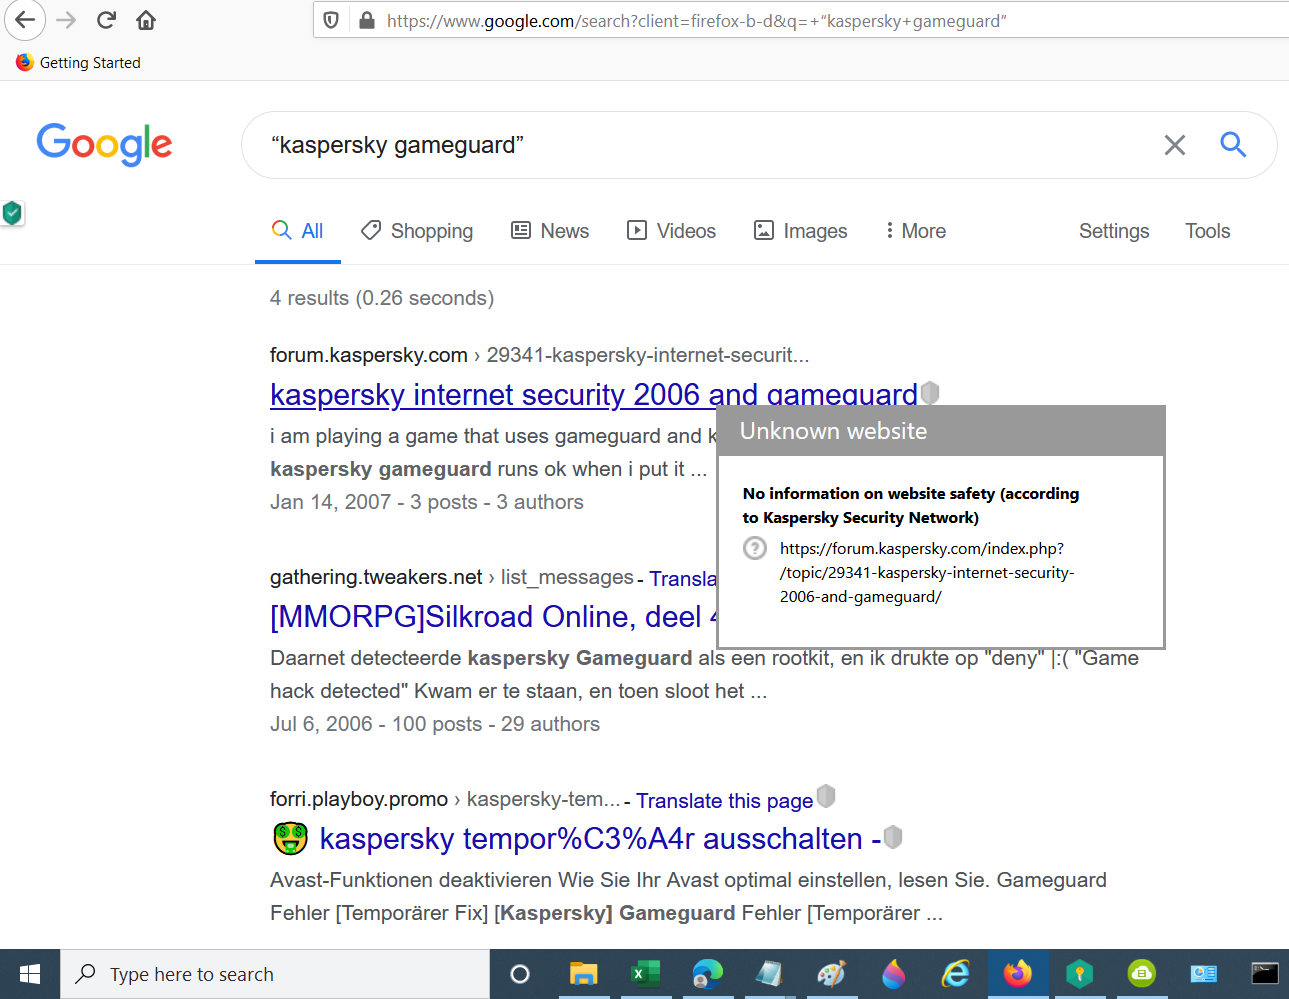1289x999 pixels.
Task: Click gathering.tweakers.net breadcrumb
Action: tap(452, 577)
